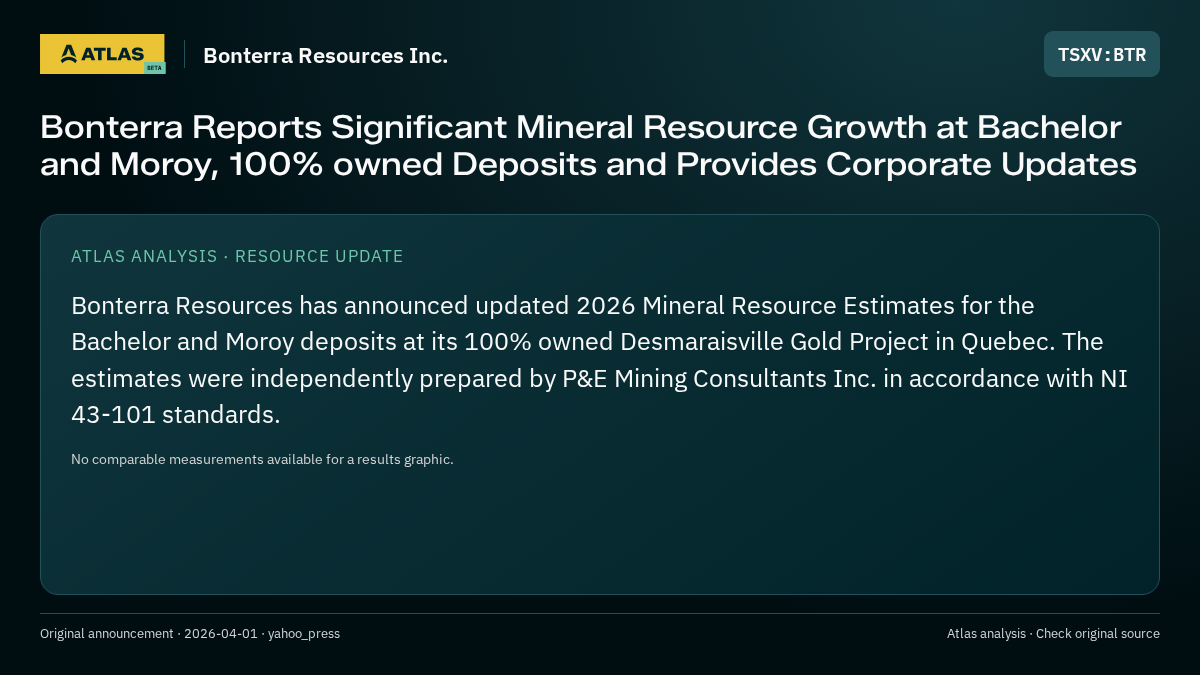The height and width of the screenshot is (675, 1200).
Task: Select the Bonterra Resources Inc. company name
Action: coord(325,55)
